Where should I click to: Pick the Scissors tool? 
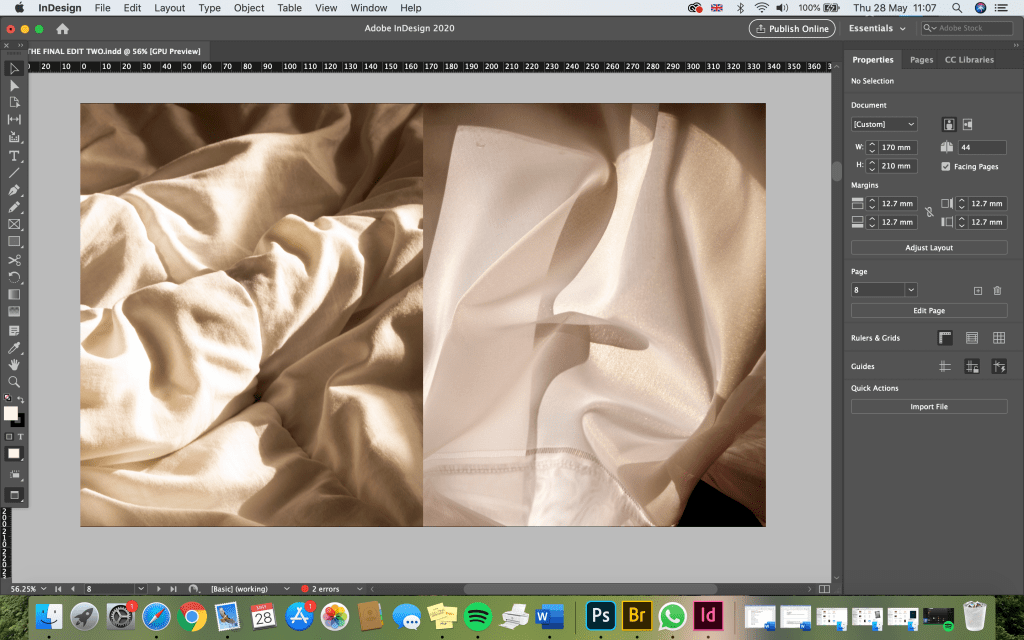pos(14,260)
